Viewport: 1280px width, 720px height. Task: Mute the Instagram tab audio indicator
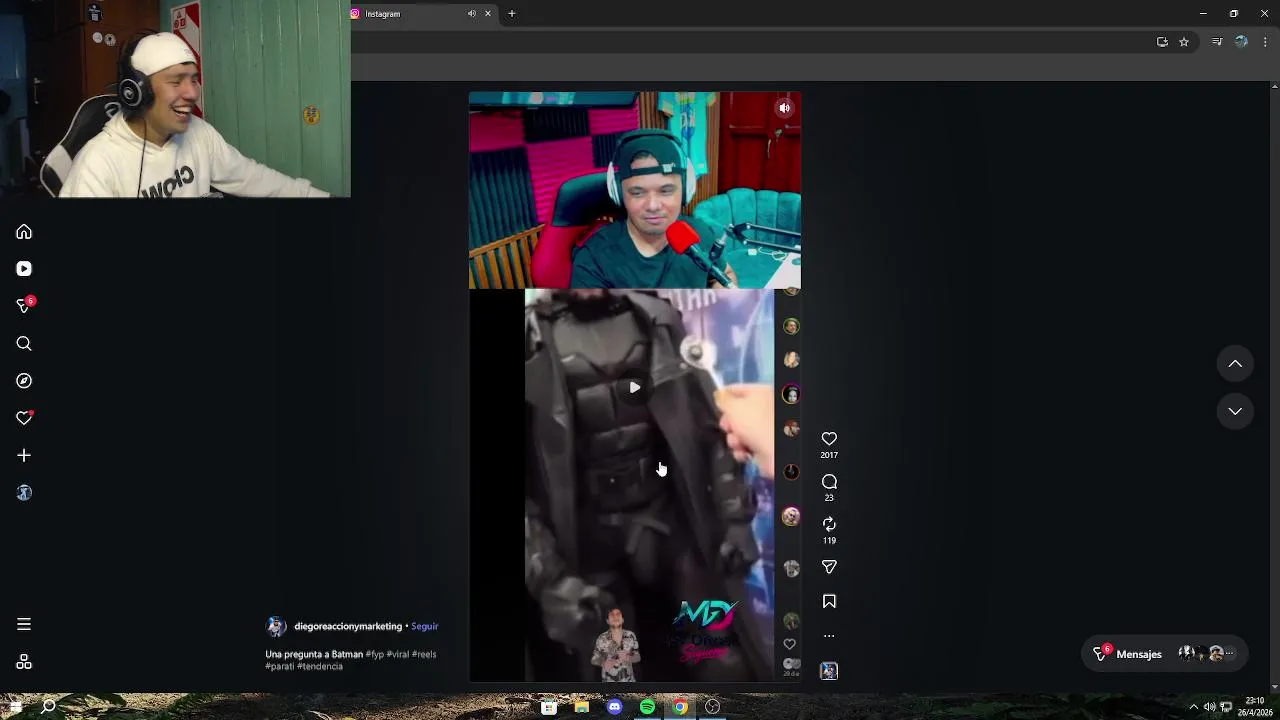coord(472,14)
